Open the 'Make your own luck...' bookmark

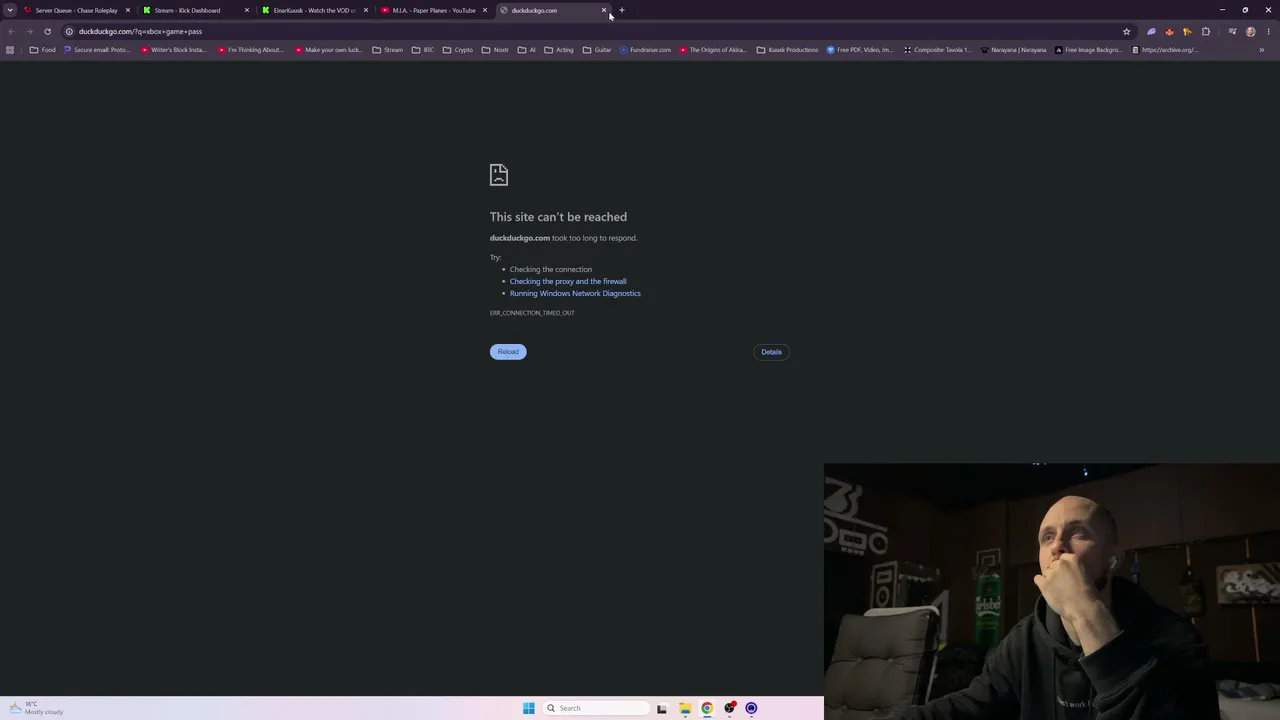coord(328,50)
